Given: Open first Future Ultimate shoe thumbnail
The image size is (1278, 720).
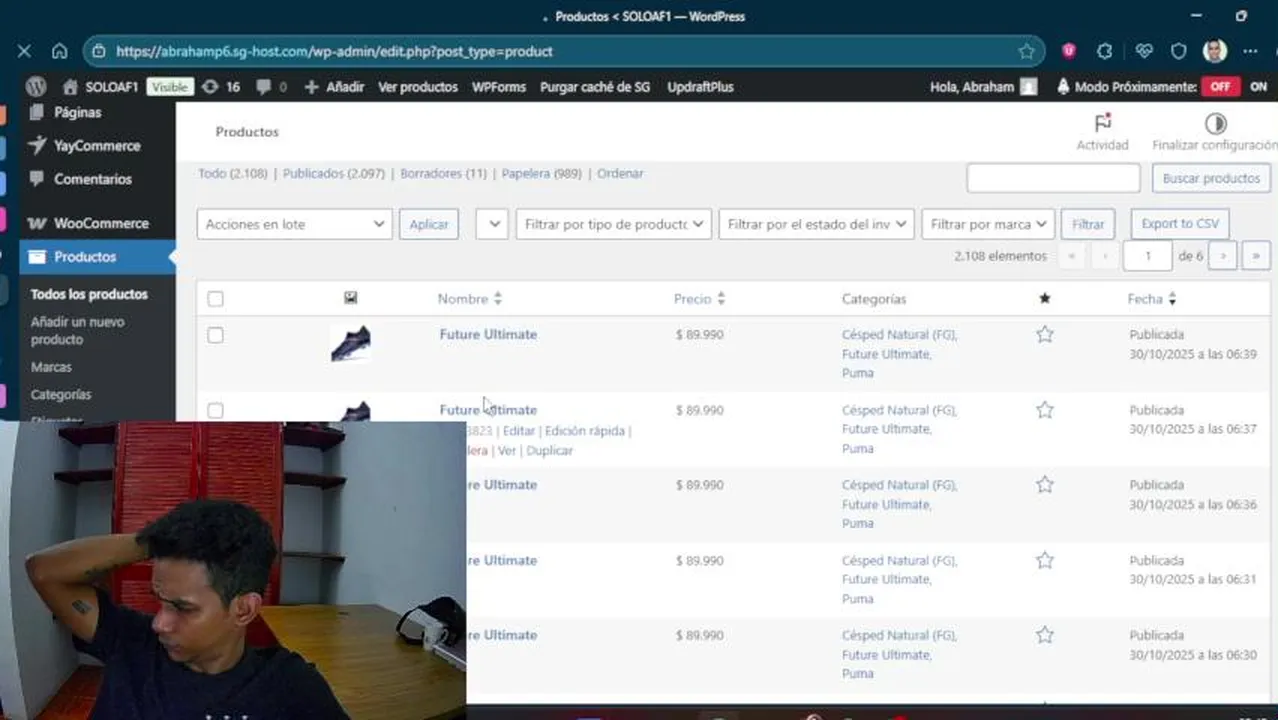Looking at the screenshot, I should tap(350, 343).
